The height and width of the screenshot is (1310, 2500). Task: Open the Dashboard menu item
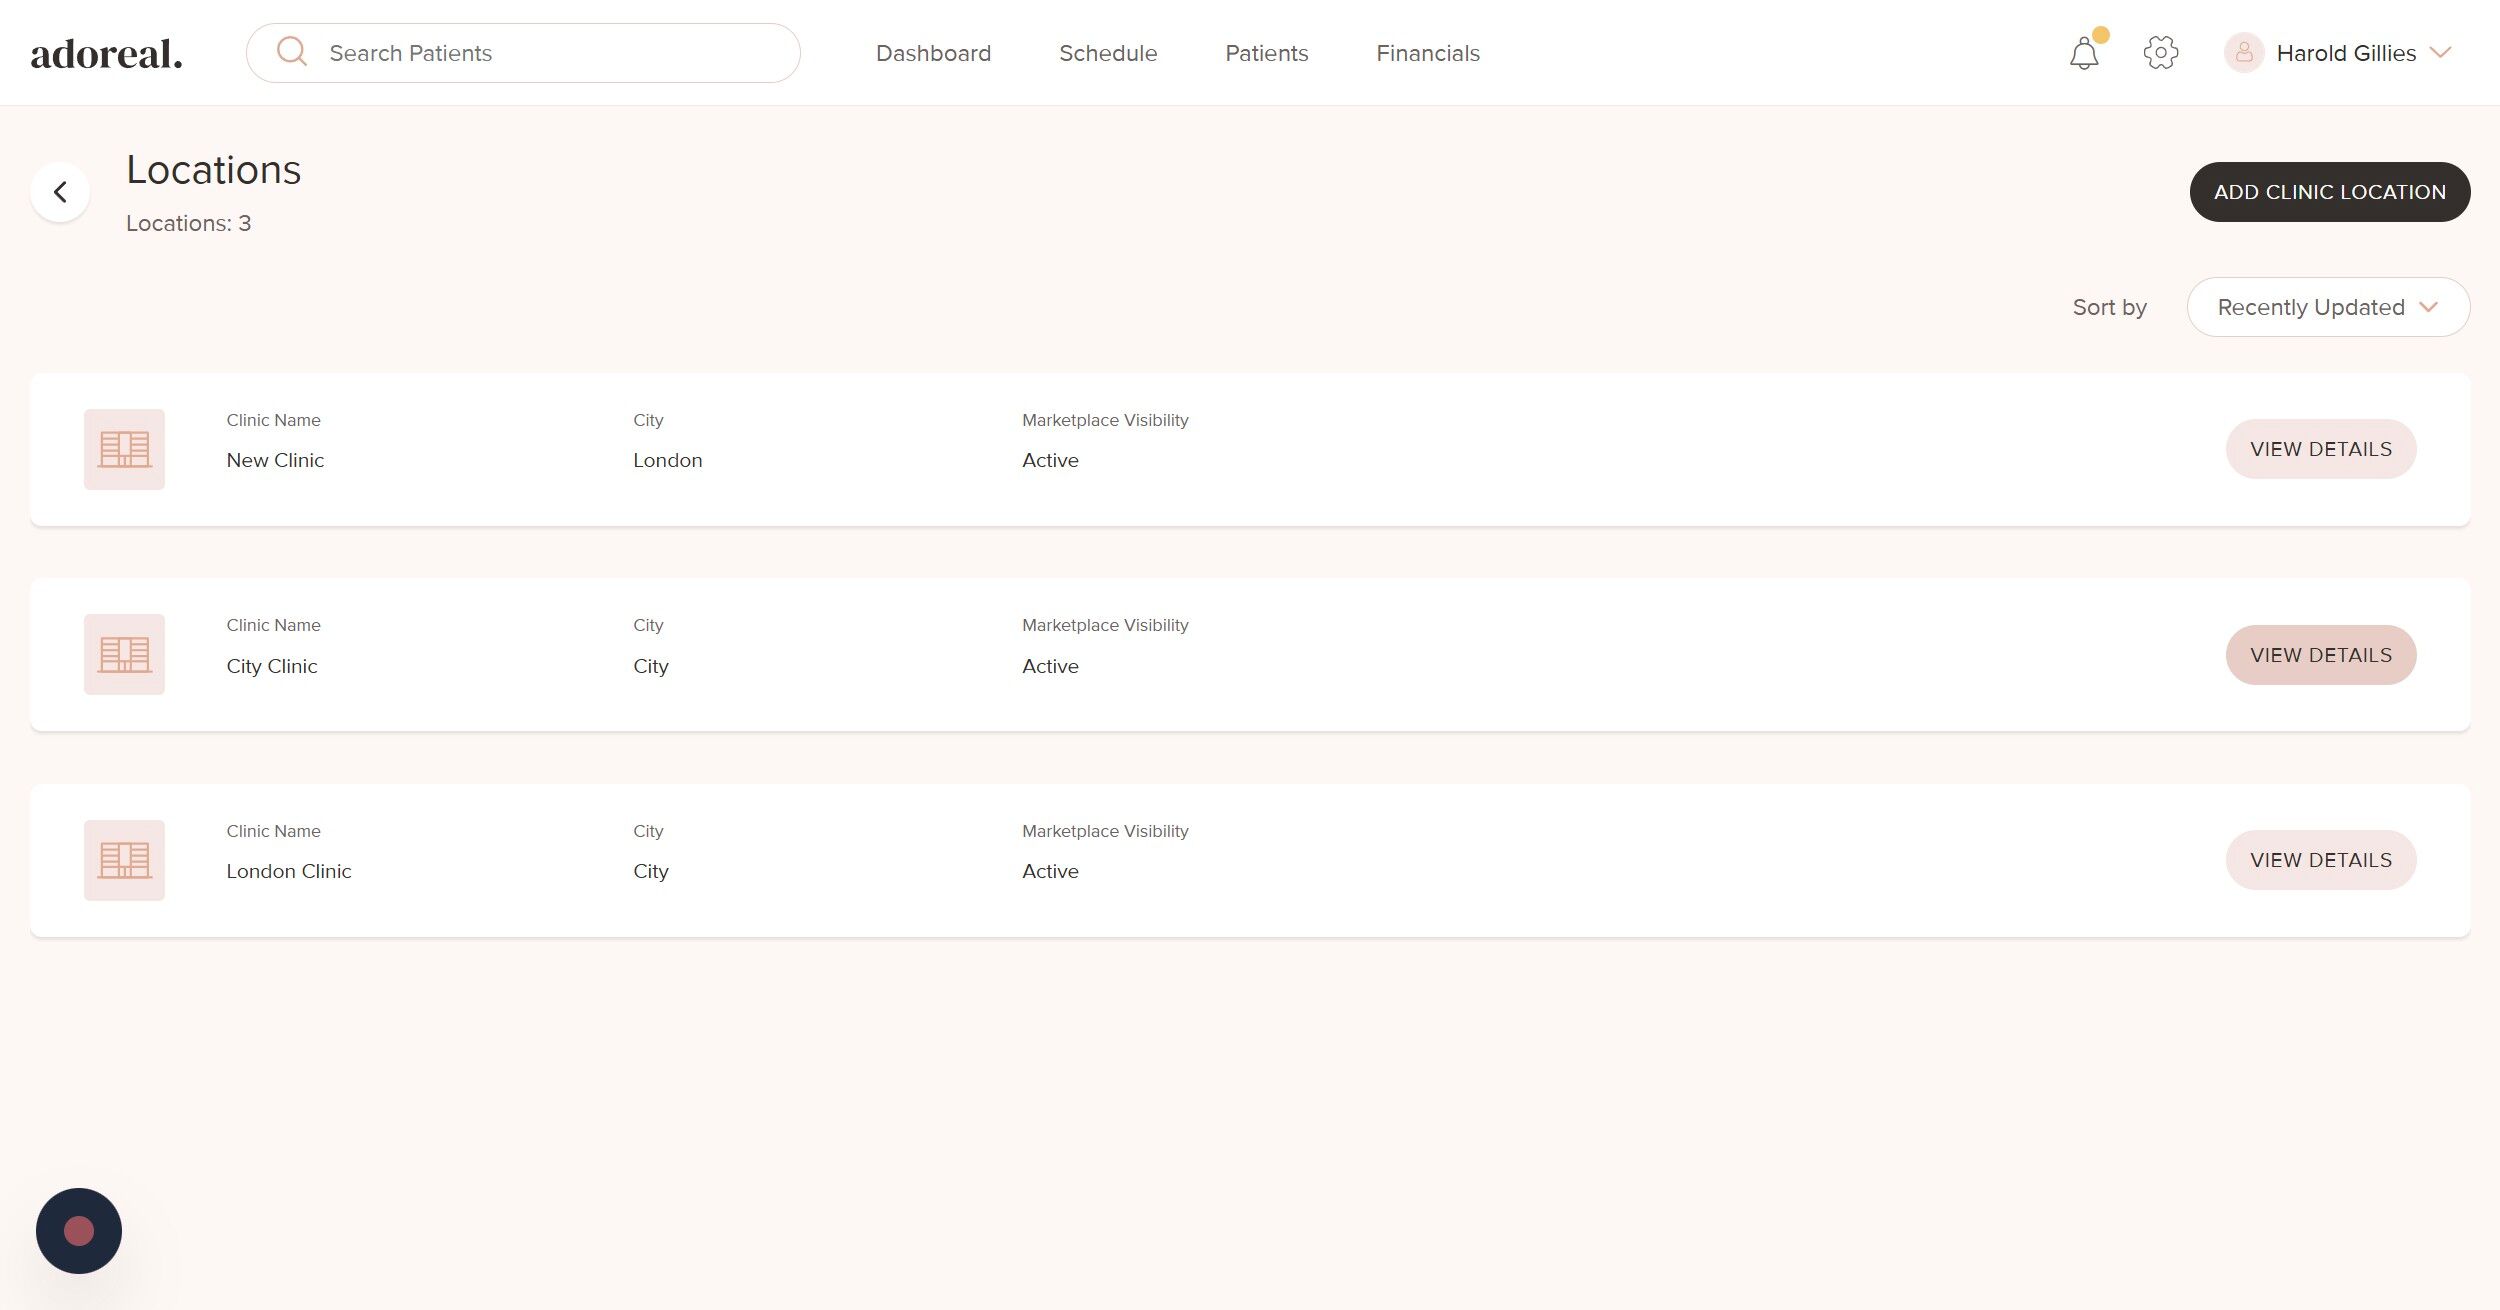click(933, 53)
